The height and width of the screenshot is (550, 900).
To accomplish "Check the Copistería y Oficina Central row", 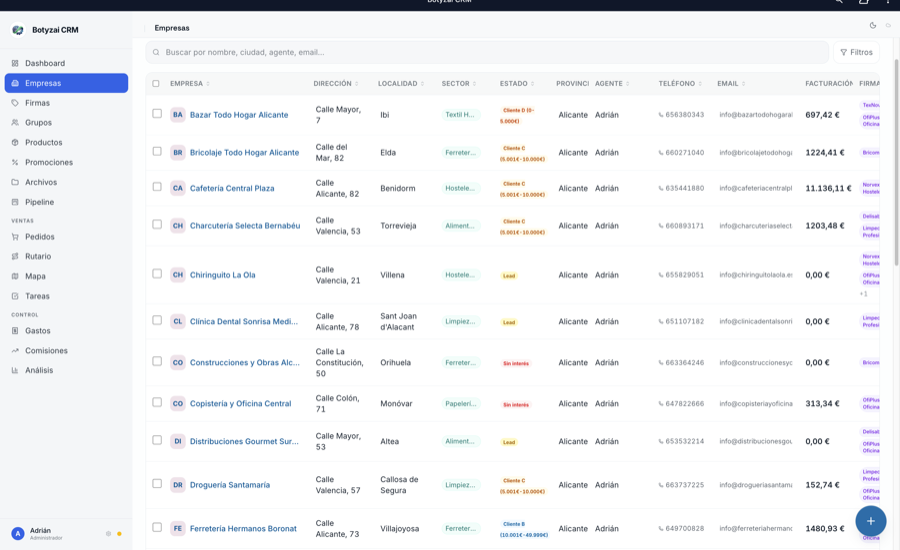I will click(157, 402).
